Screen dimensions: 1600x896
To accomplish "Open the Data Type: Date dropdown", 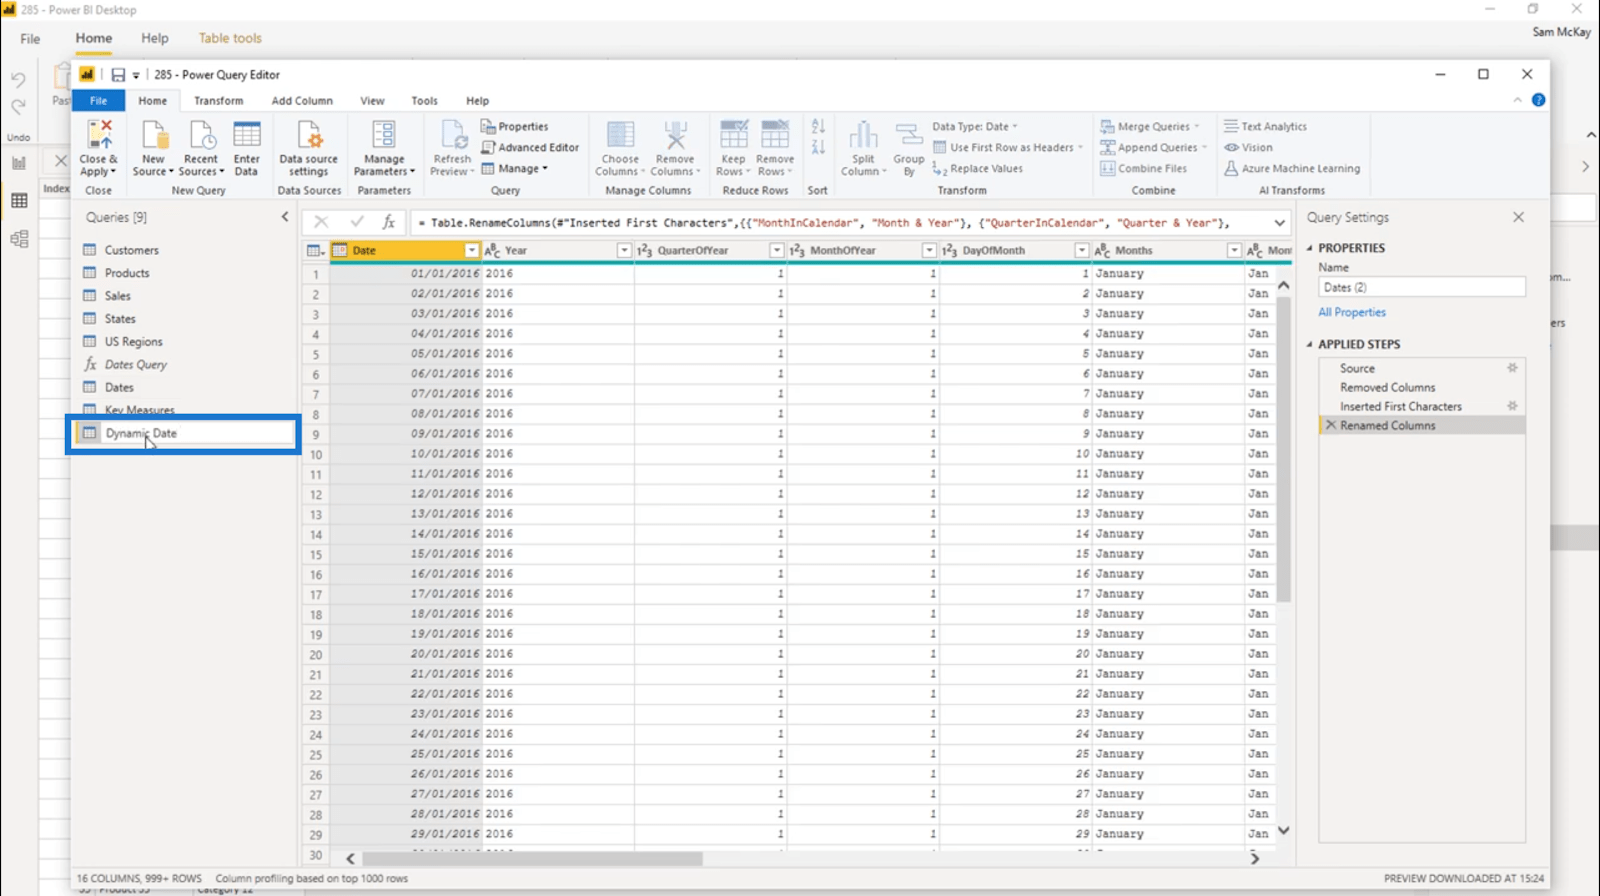I will tap(975, 127).
